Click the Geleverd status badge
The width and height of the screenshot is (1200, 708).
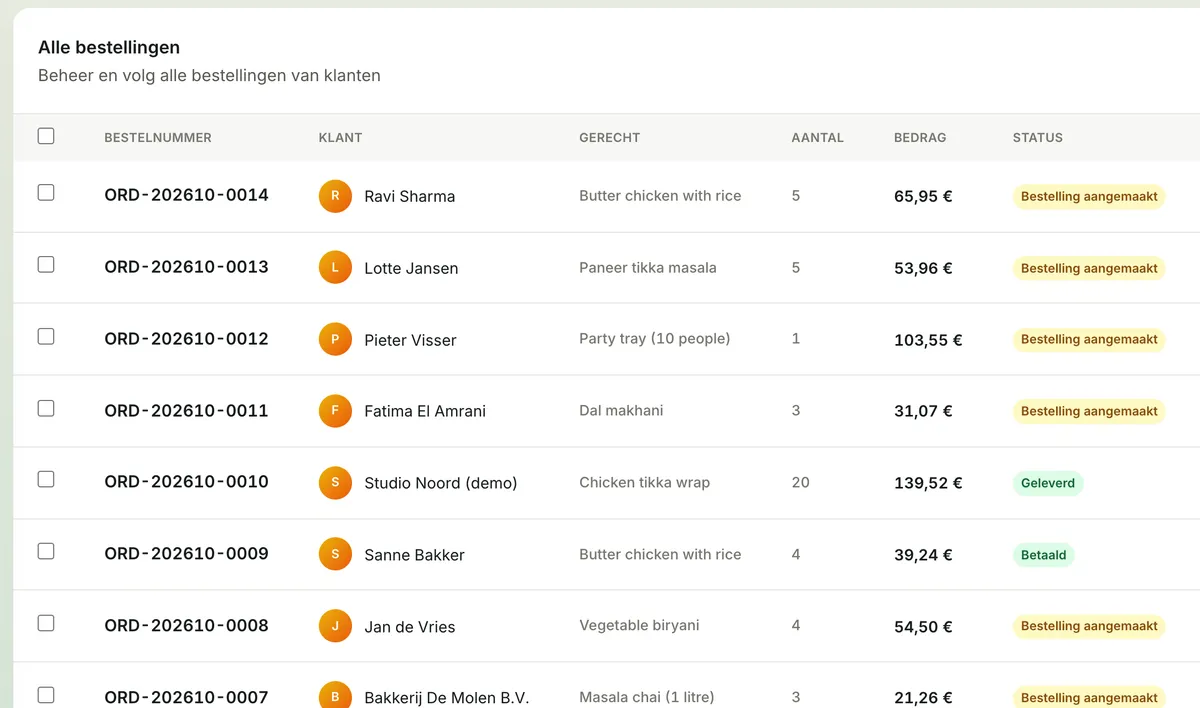(1048, 483)
